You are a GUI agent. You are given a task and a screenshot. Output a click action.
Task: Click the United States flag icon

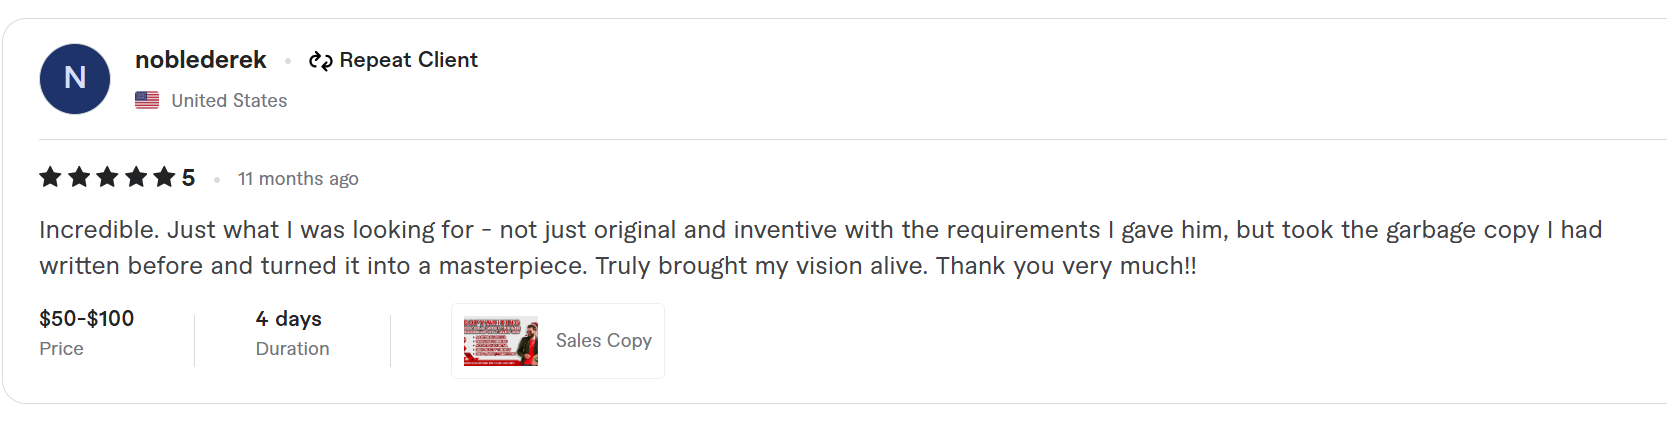click(x=147, y=100)
